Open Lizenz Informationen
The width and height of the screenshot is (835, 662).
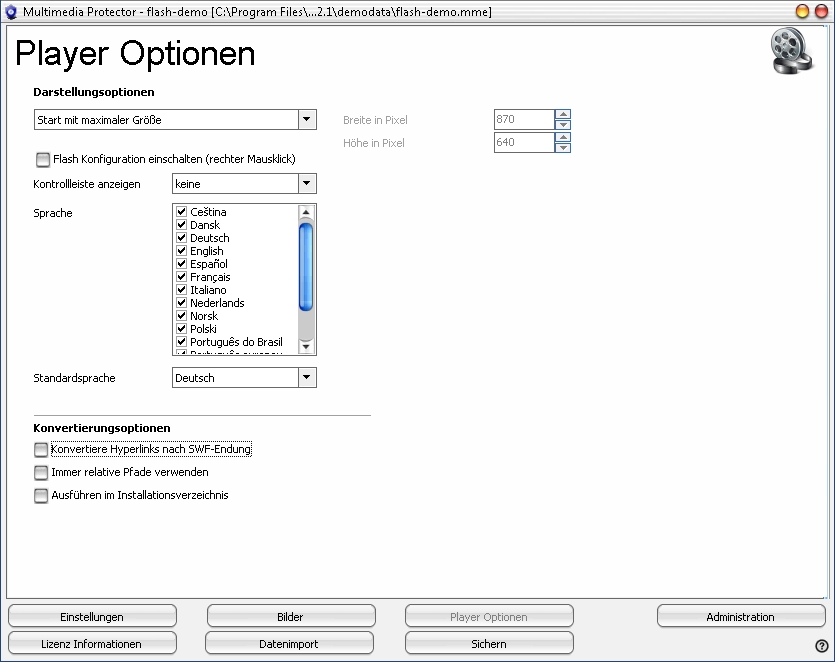[x=92, y=644]
